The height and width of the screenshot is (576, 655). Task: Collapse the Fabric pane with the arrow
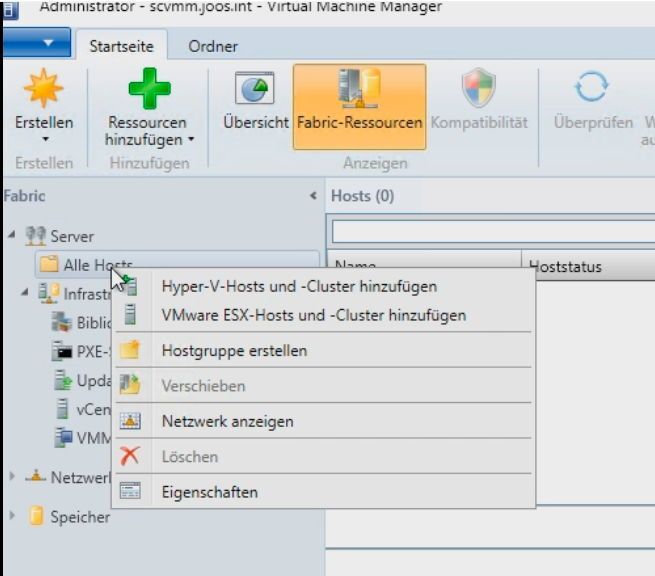coord(313,195)
